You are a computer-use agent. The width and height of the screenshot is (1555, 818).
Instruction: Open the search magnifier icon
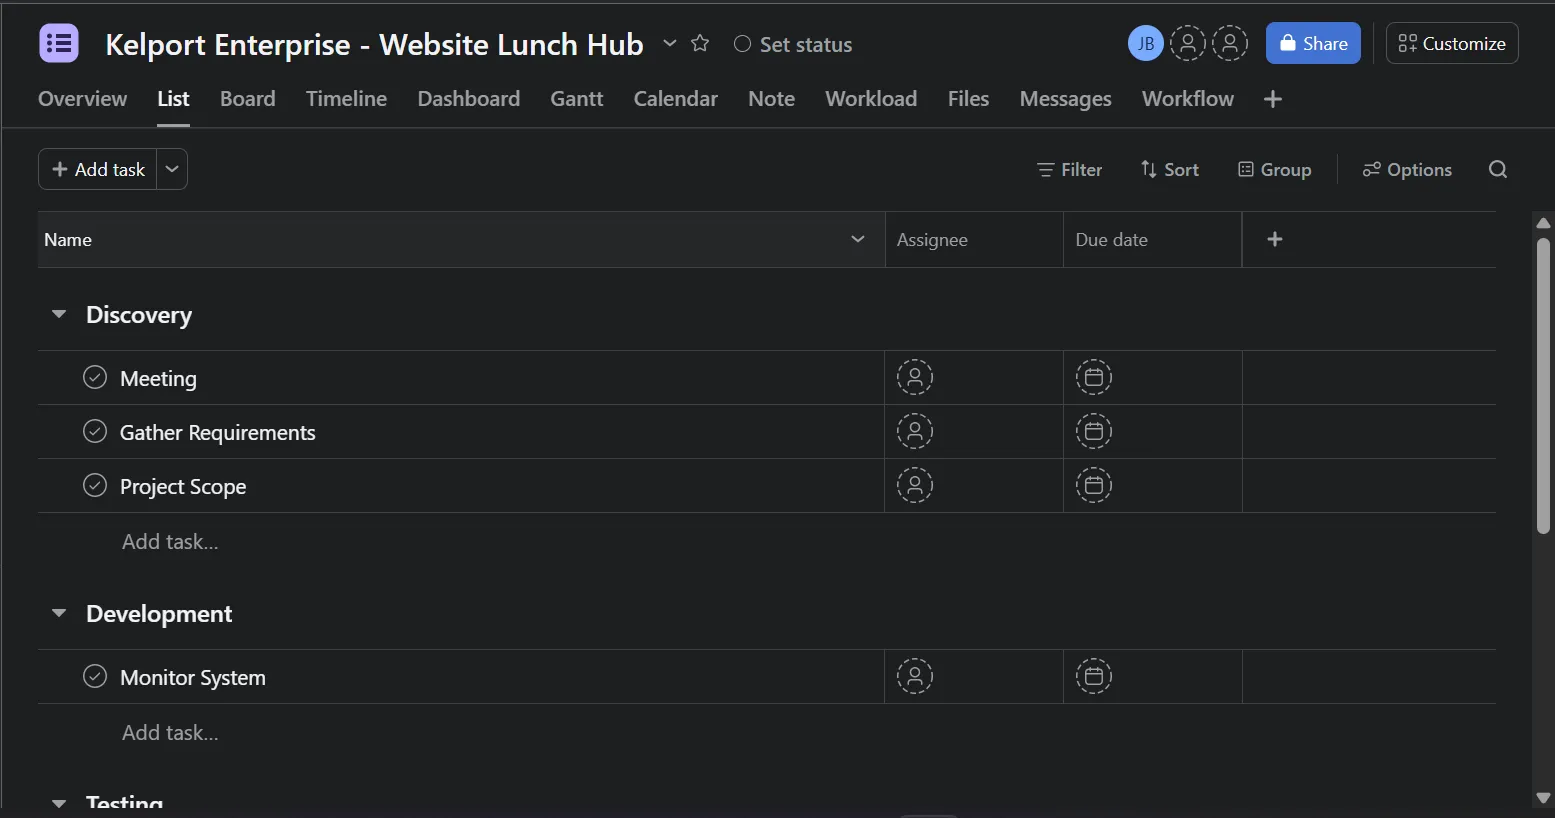click(x=1498, y=170)
